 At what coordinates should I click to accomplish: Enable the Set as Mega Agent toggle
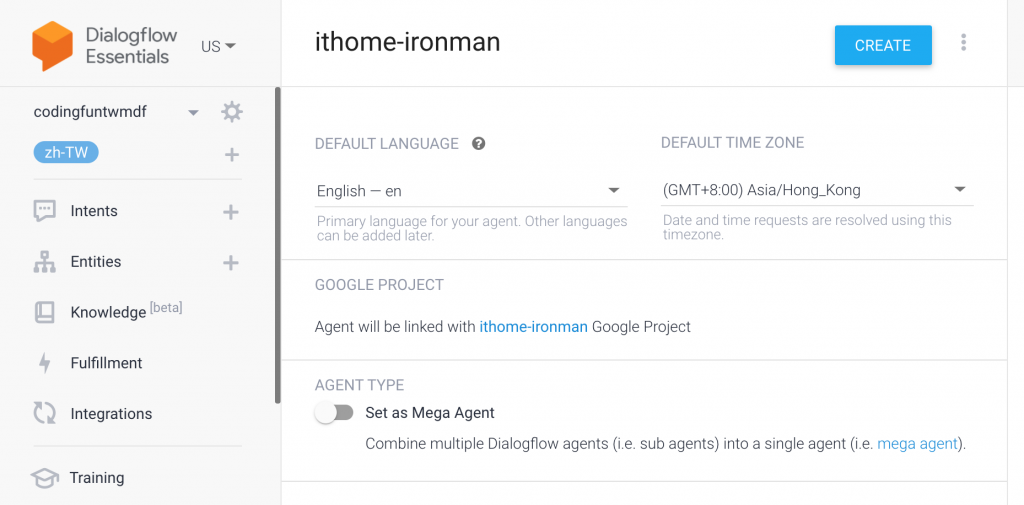[x=334, y=413]
